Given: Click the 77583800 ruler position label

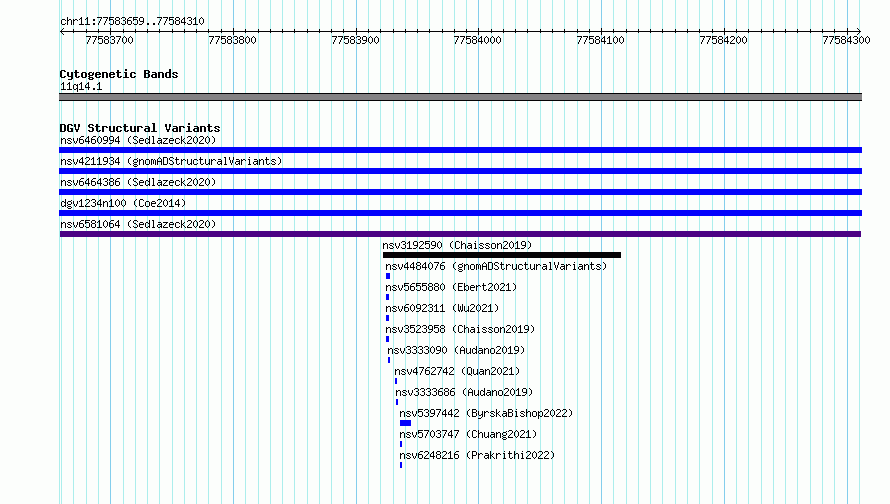Looking at the screenshot, I should (232, 40).
